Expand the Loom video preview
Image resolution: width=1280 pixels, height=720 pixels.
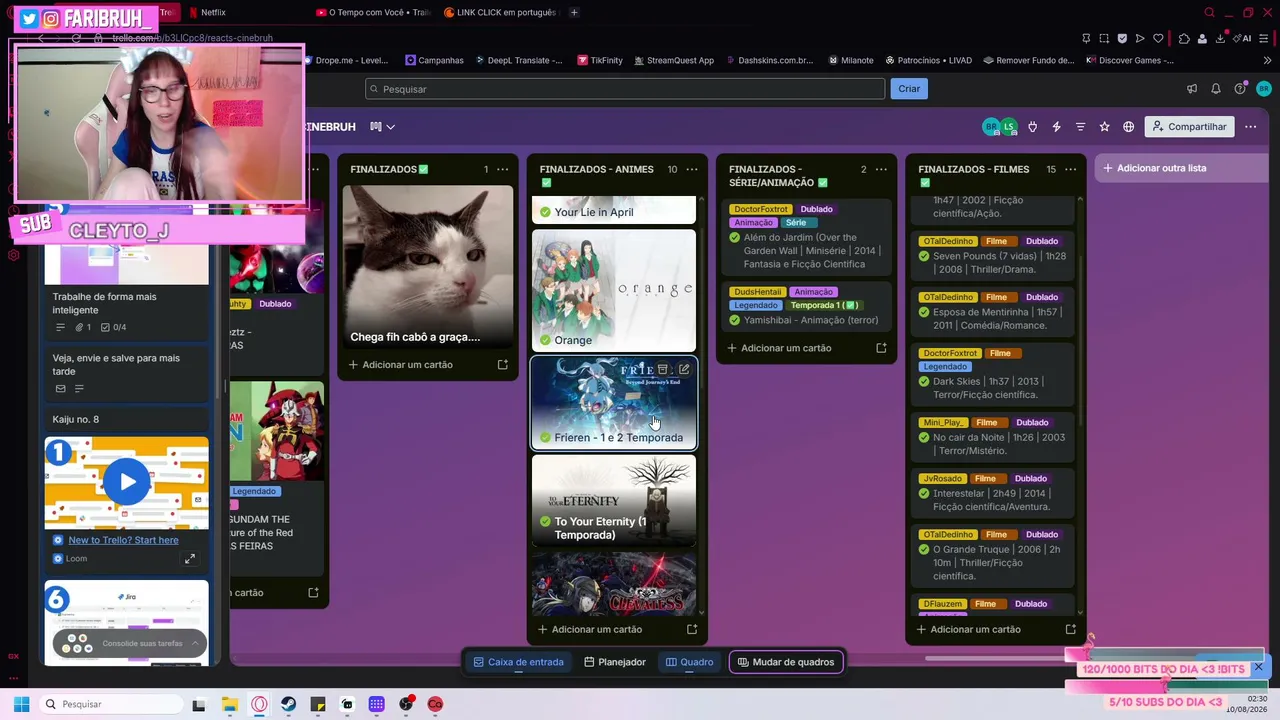click(x=190, y=559)
